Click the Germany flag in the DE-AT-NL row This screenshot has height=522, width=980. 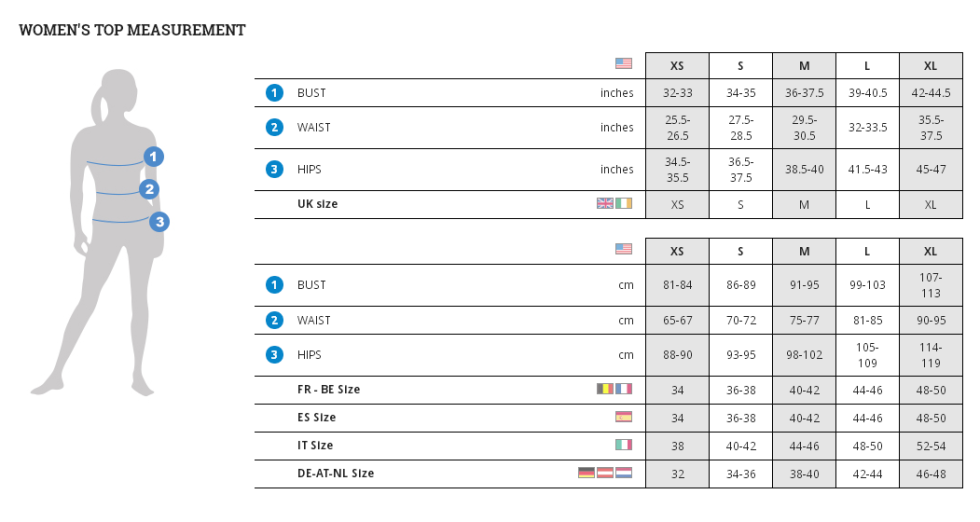coord(586,473)
